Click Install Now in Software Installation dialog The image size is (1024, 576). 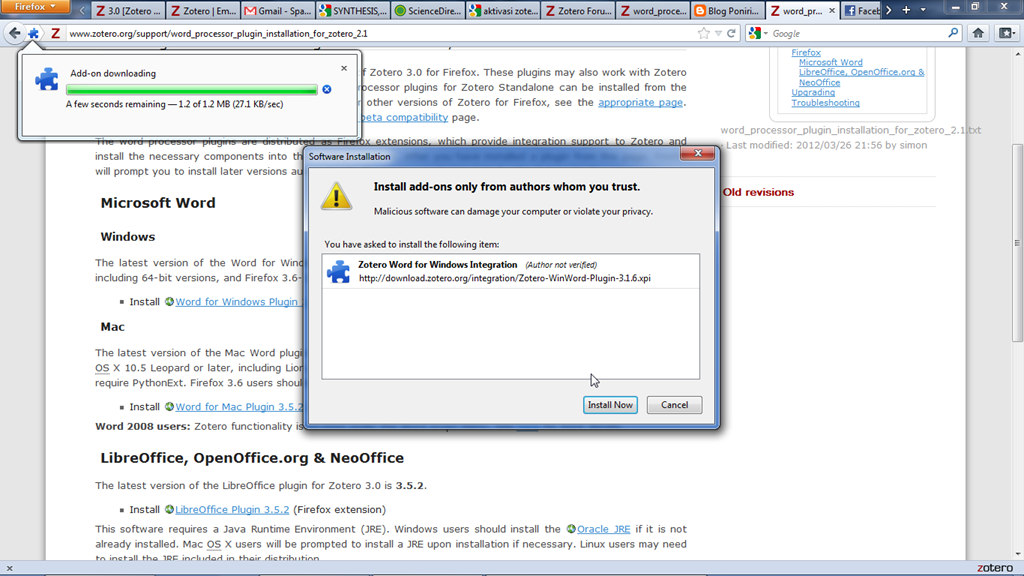pyautogui.click(x=610, y=405)
